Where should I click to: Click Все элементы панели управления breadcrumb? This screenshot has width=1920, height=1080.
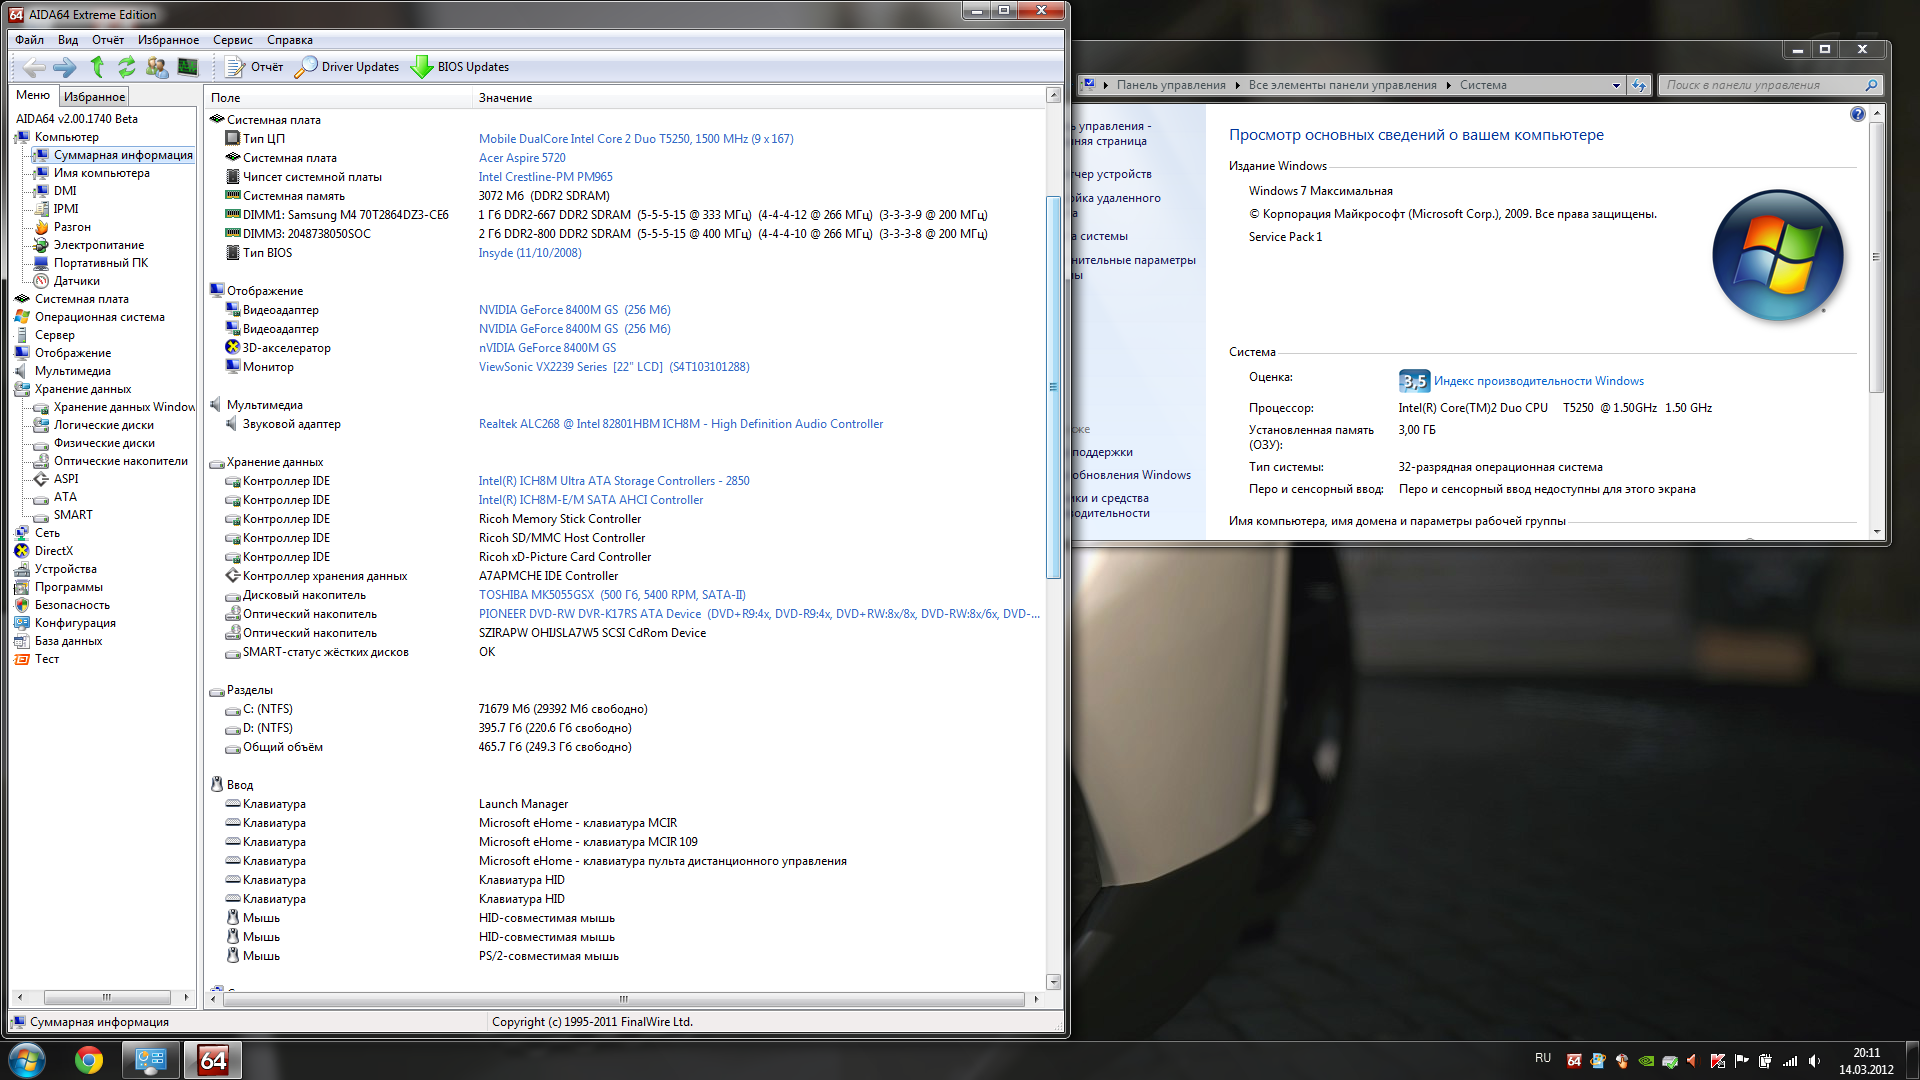[1342, 85]
